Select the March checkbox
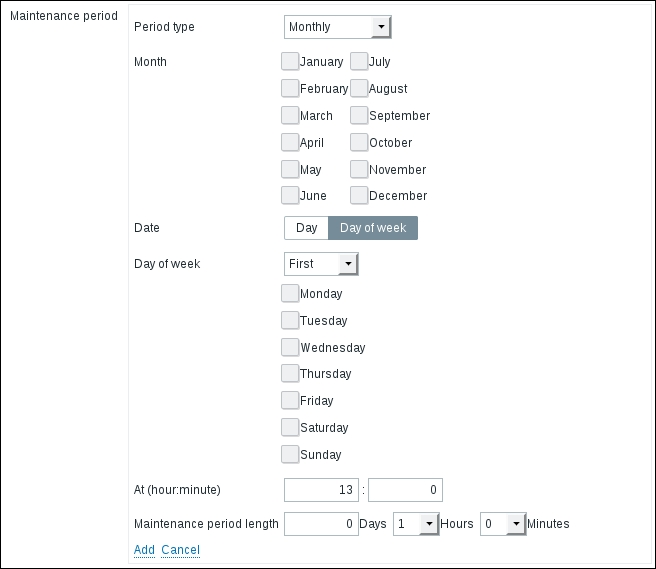 290,116
